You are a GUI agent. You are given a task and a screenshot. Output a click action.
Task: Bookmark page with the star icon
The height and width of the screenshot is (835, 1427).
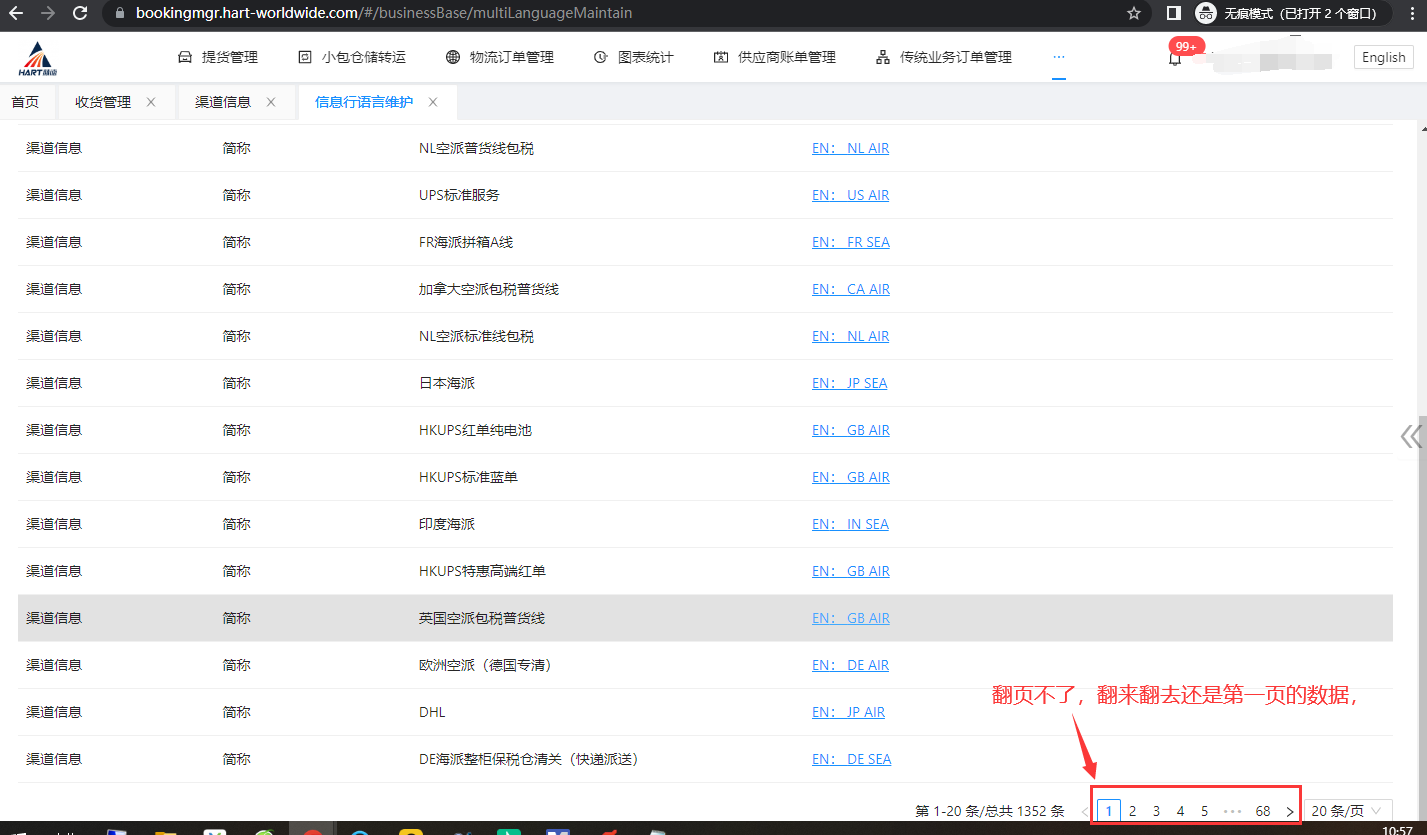pyautogui.click(x=1133, y=14)
